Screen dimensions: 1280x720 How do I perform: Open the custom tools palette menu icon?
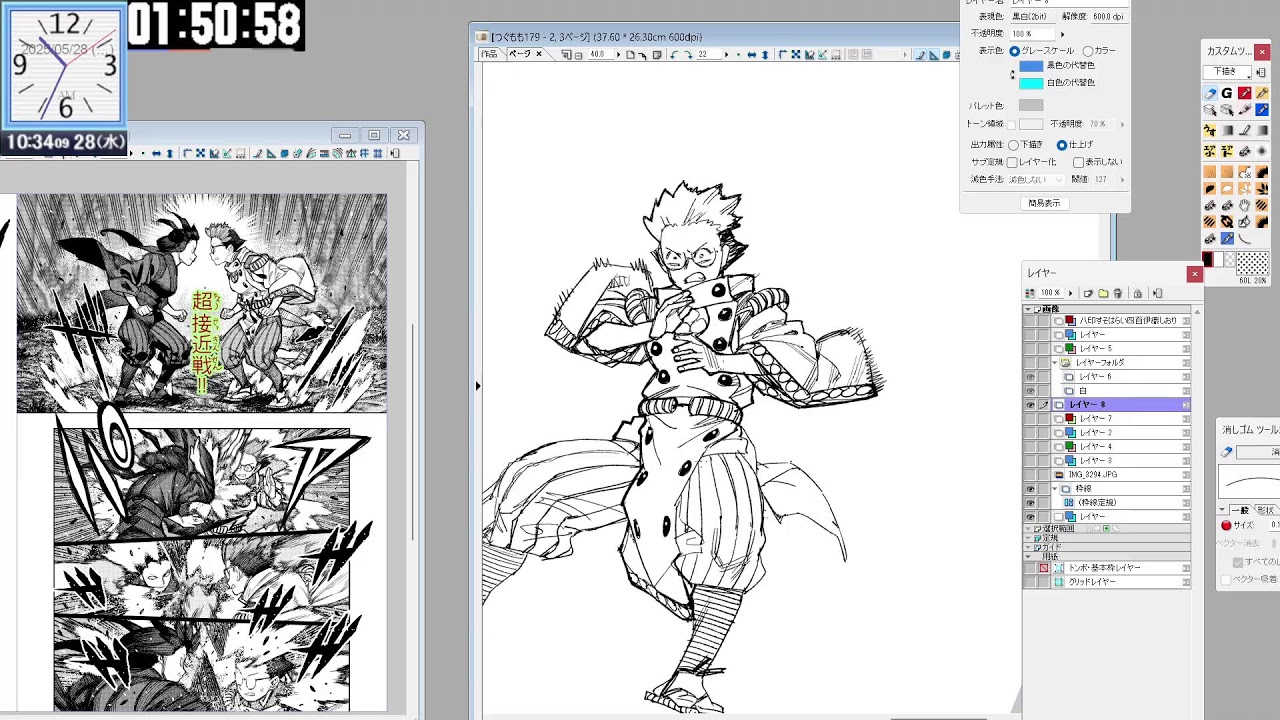pyautogui.click(x=1262, y=72)
